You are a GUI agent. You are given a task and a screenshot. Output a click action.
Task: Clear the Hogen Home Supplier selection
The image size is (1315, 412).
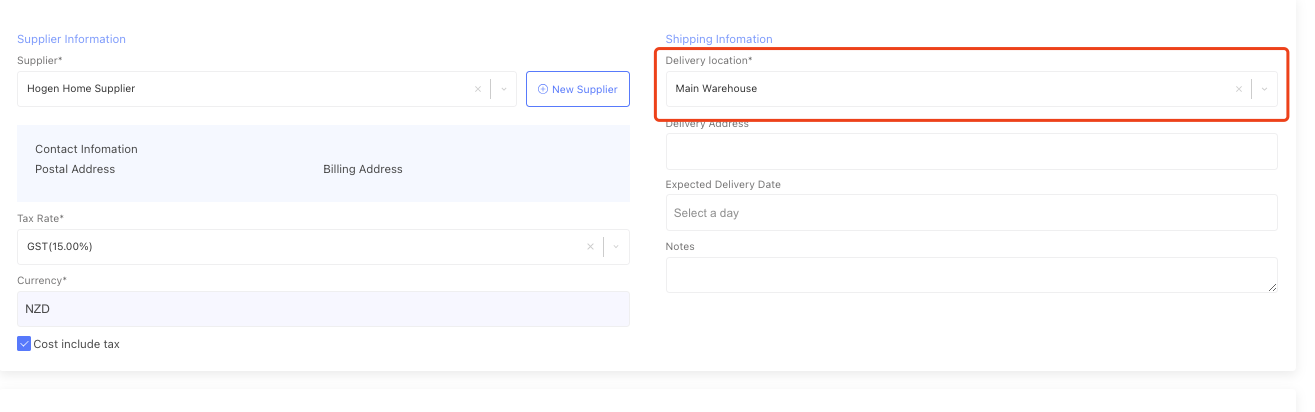[478, 89]
